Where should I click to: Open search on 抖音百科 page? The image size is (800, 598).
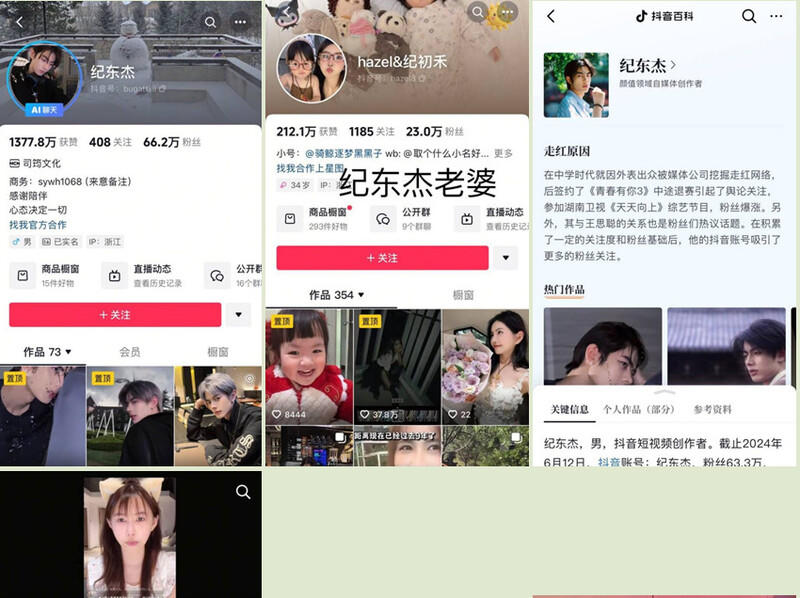[x=748, y=16]
